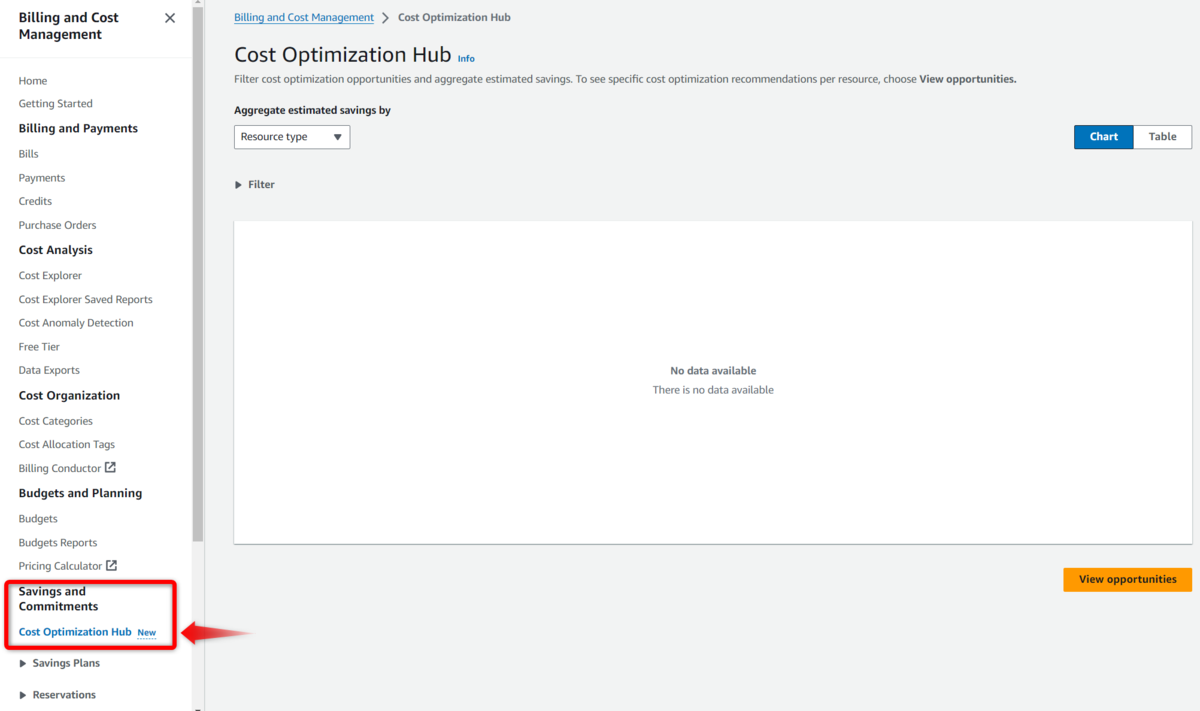
Task: Open Purchase Orders
Action: click(58, 225)
